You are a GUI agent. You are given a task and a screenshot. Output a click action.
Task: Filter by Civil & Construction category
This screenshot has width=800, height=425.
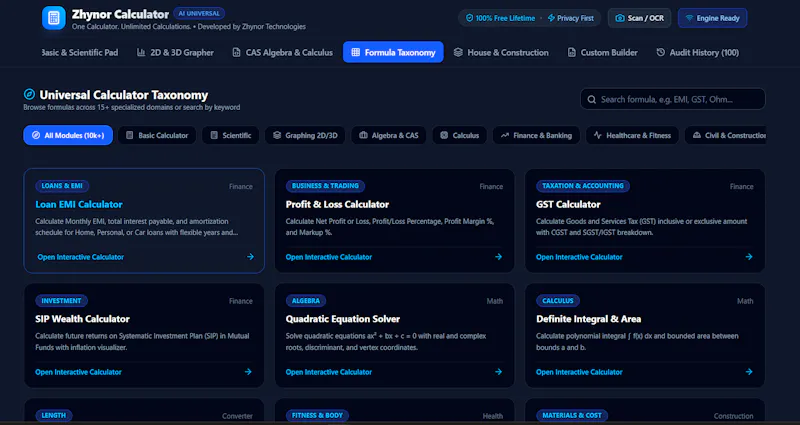click(x=726, y=135)
